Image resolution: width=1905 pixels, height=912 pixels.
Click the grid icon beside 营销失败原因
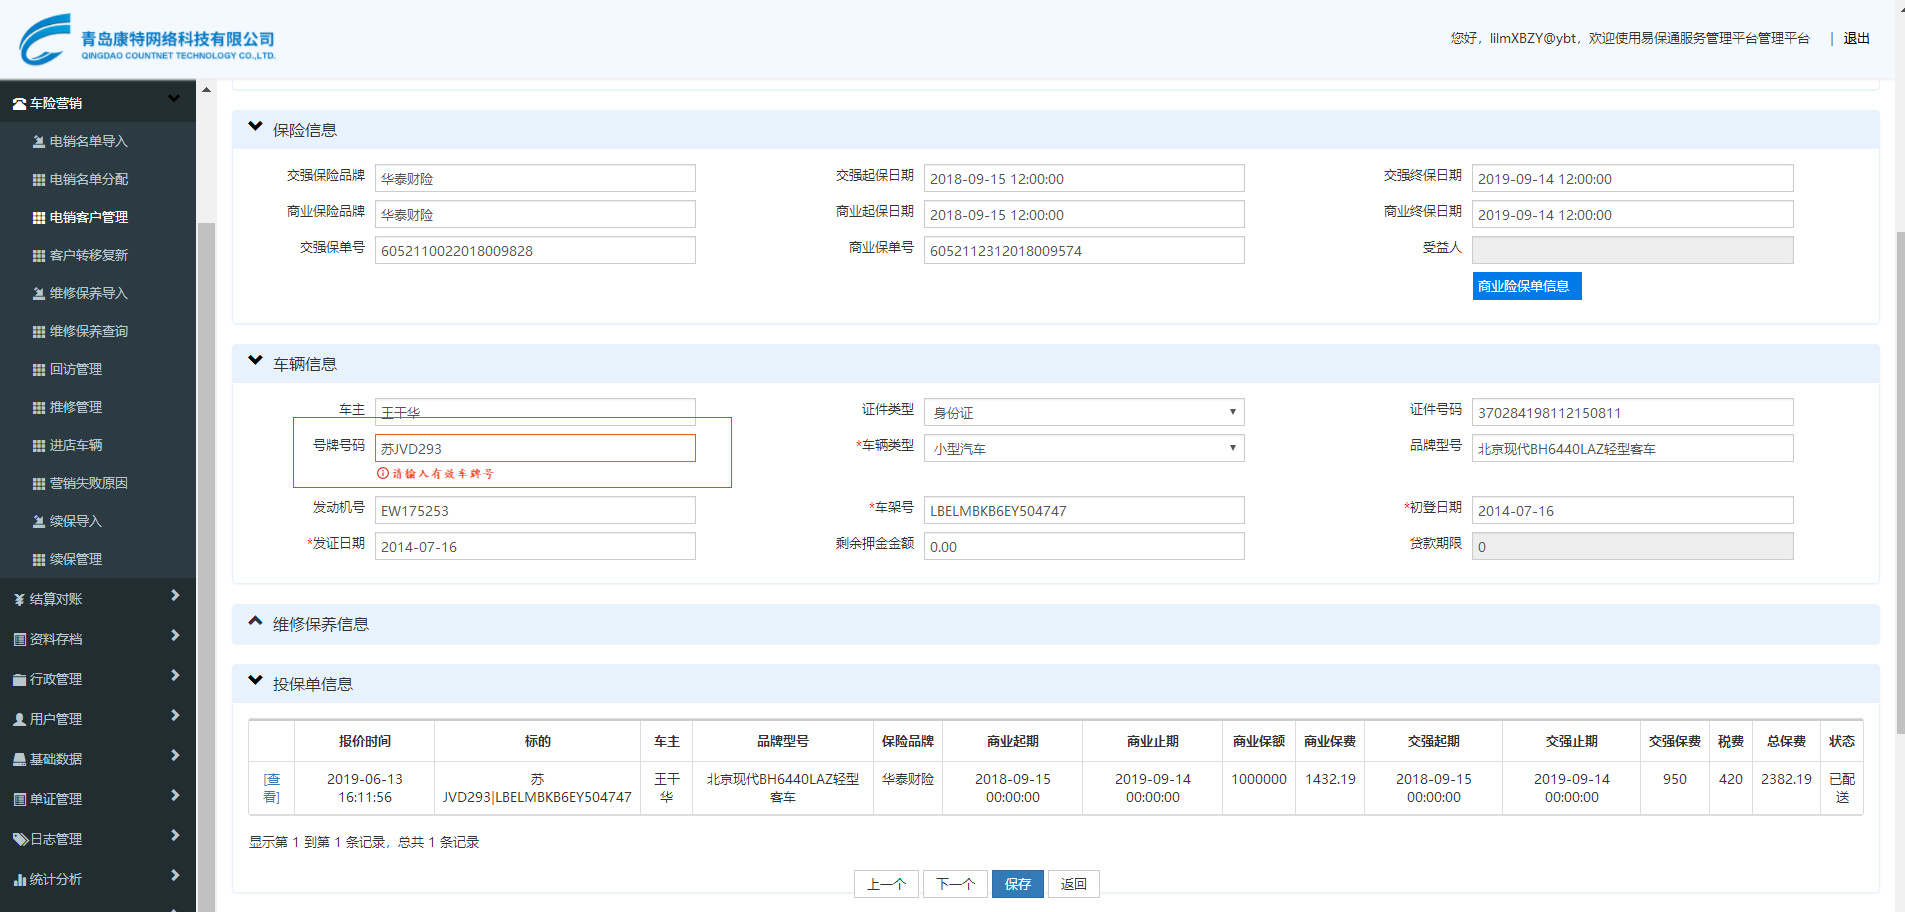tap(39, 484)
